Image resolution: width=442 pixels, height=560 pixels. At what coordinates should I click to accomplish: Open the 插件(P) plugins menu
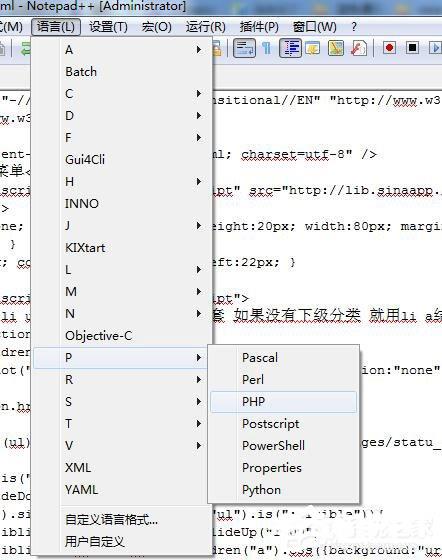click(259, 27)
